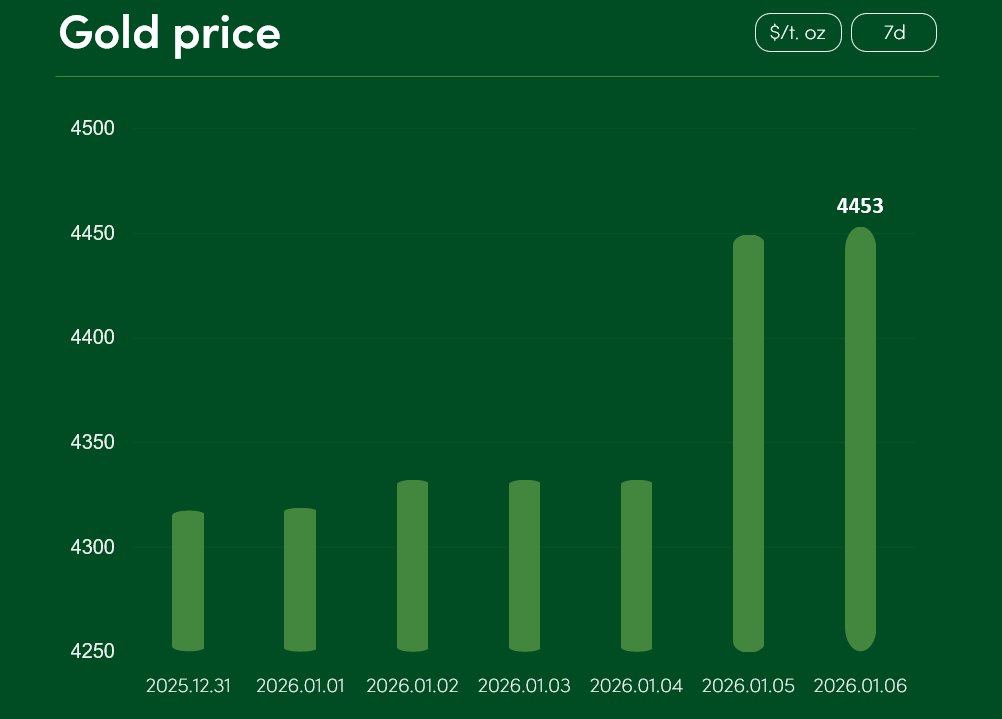Screen dimensions: 1002x719
Task: Click the 4500 y-axis label
Action: (93, 128)
